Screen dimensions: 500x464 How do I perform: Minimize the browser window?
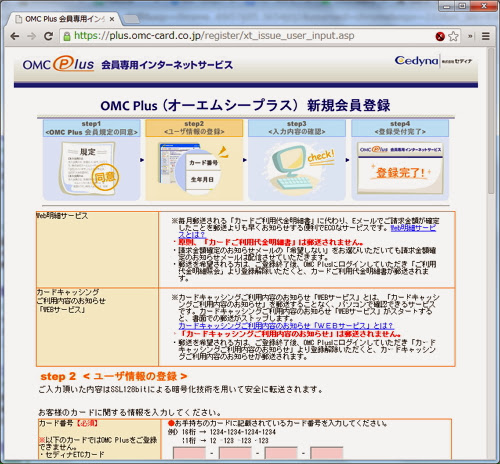pyautogui.click(x=447, y=6)
